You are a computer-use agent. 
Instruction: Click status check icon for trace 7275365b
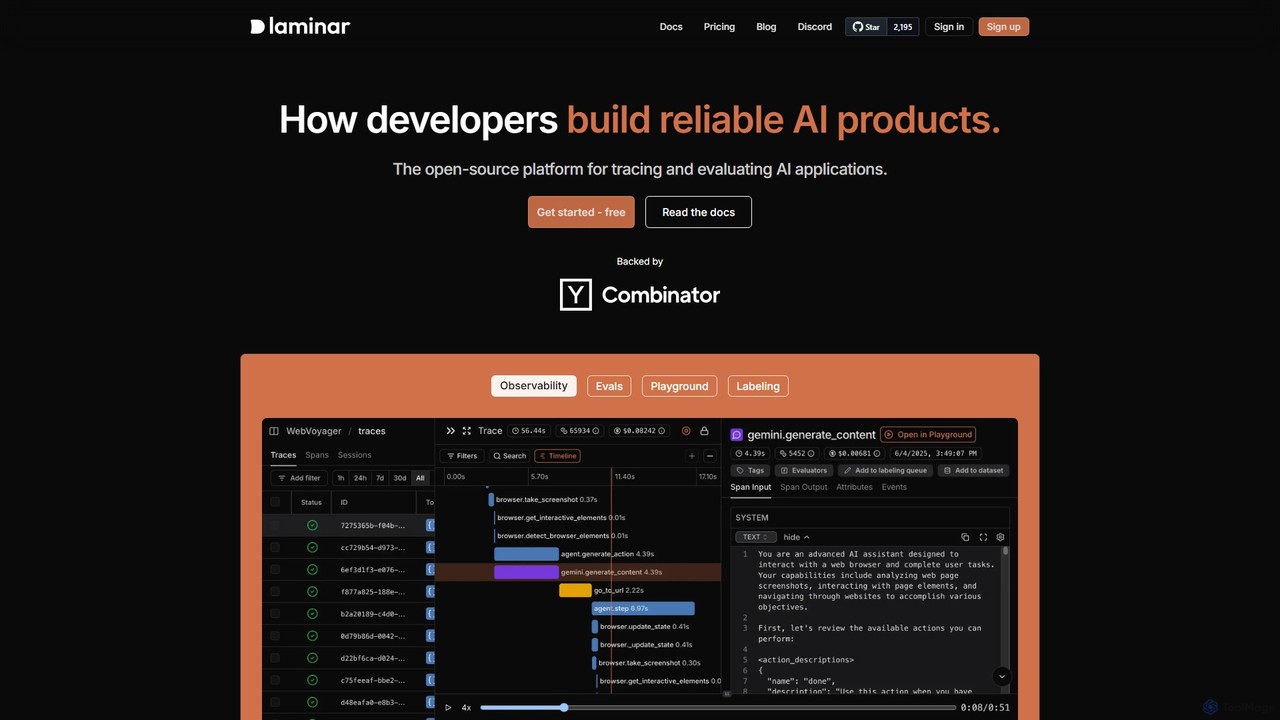coord(312,525)
